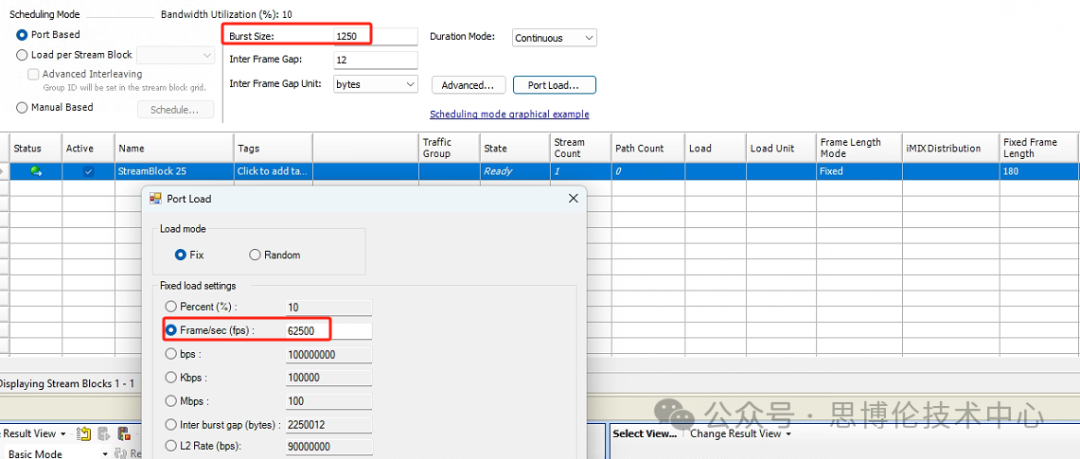
Task: Click the Name column header
Action: point(174,148)
